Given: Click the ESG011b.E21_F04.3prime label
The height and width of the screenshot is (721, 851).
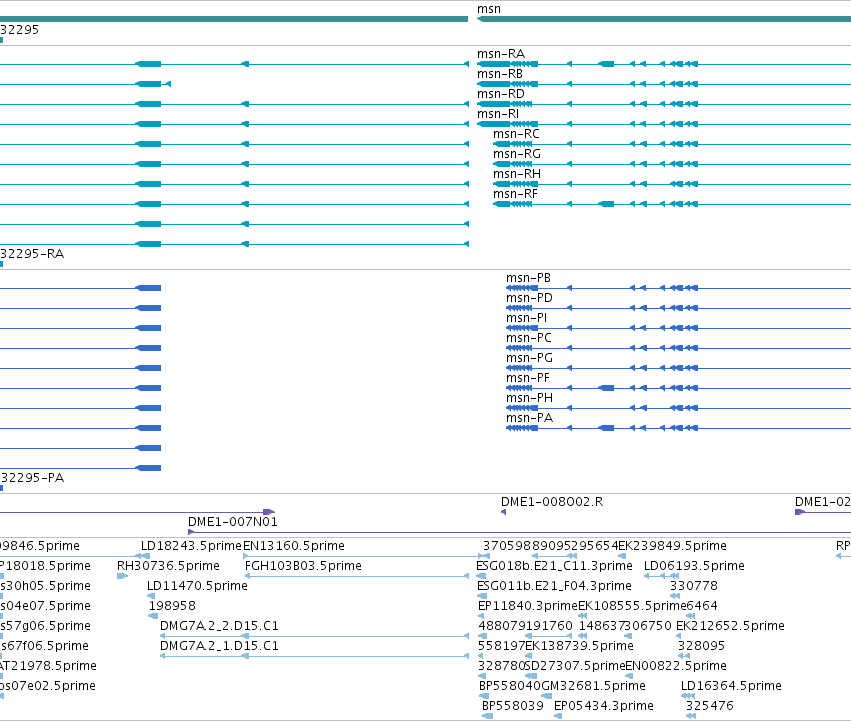Looking at the screenshot, I should click(x=554, y=586).
